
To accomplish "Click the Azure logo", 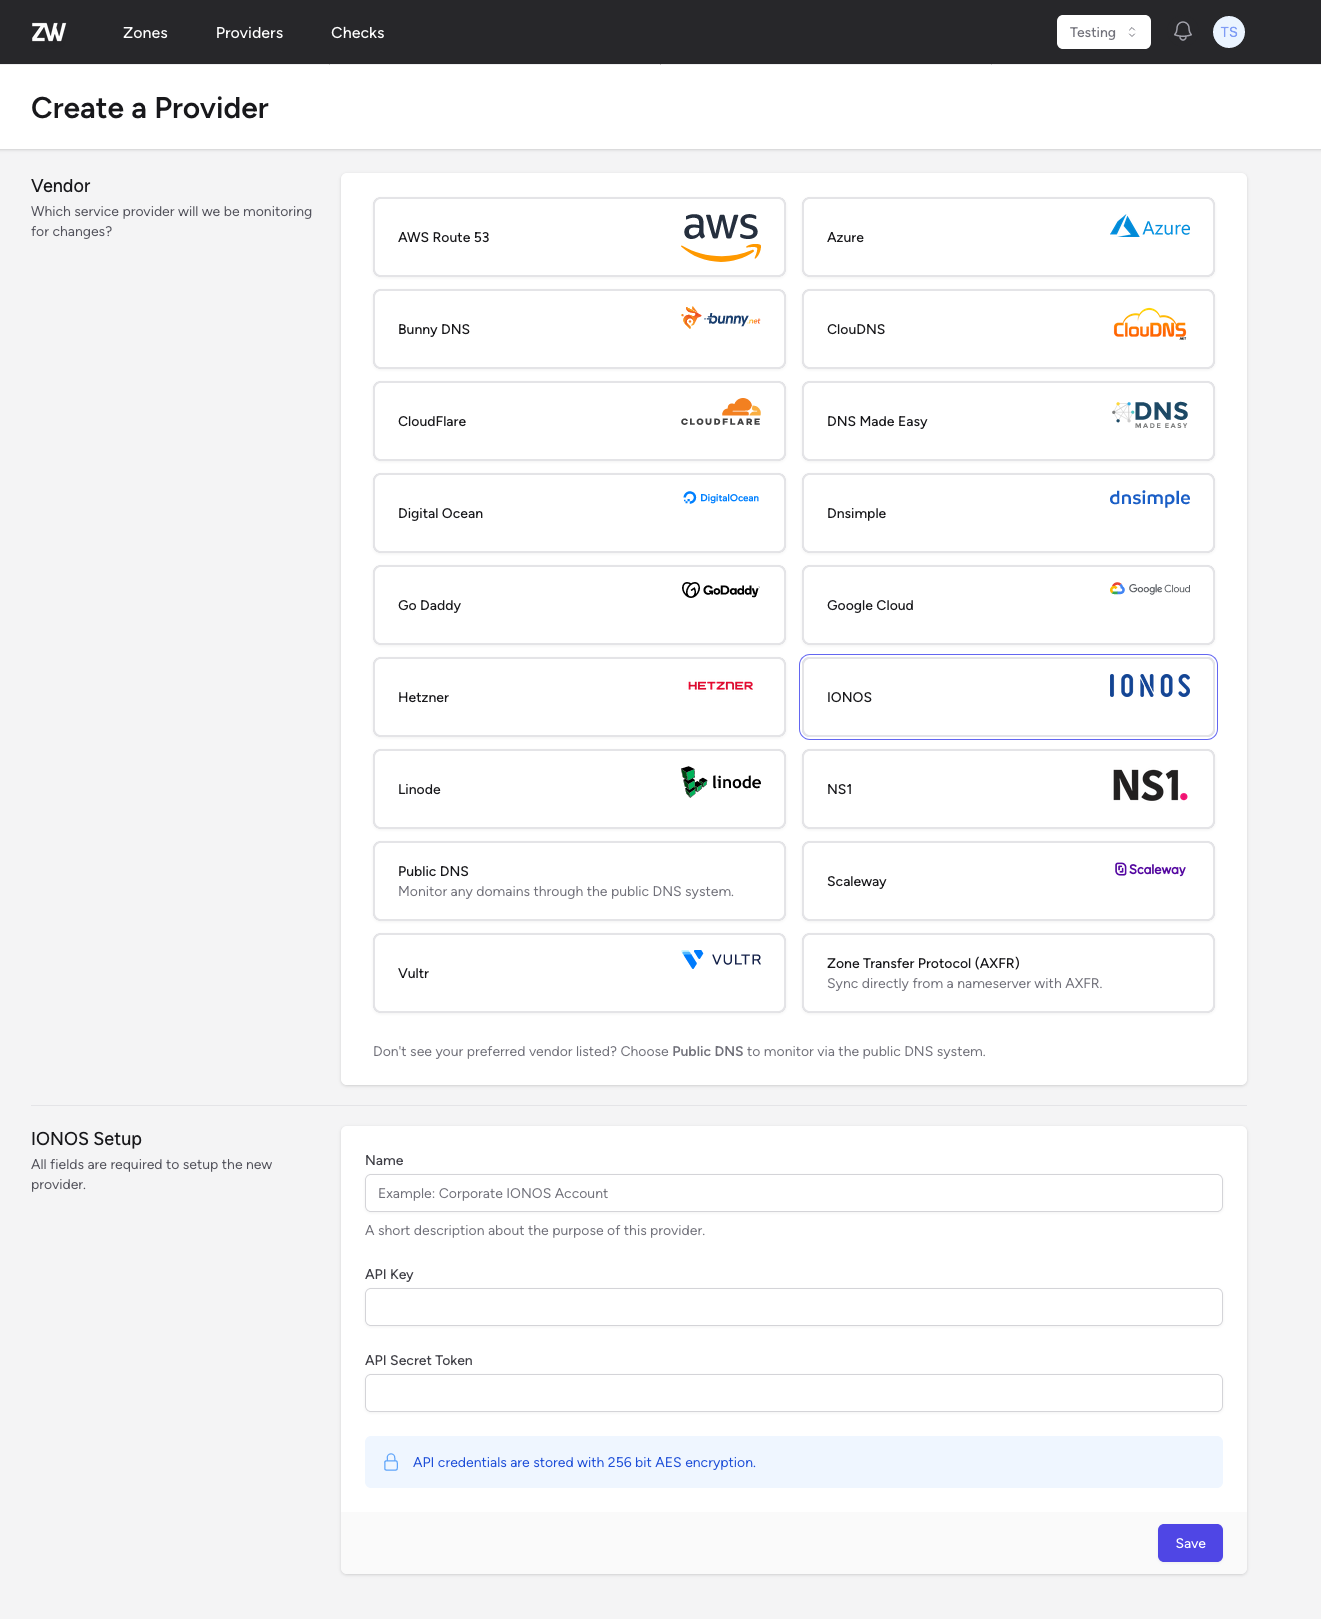I will pos(1150,228).
